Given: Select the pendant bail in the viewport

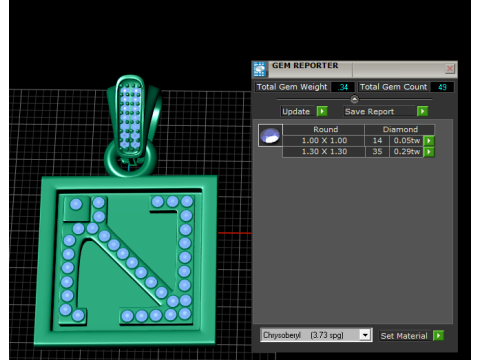Looking at the screenshot, I should [x=132, y=117].
